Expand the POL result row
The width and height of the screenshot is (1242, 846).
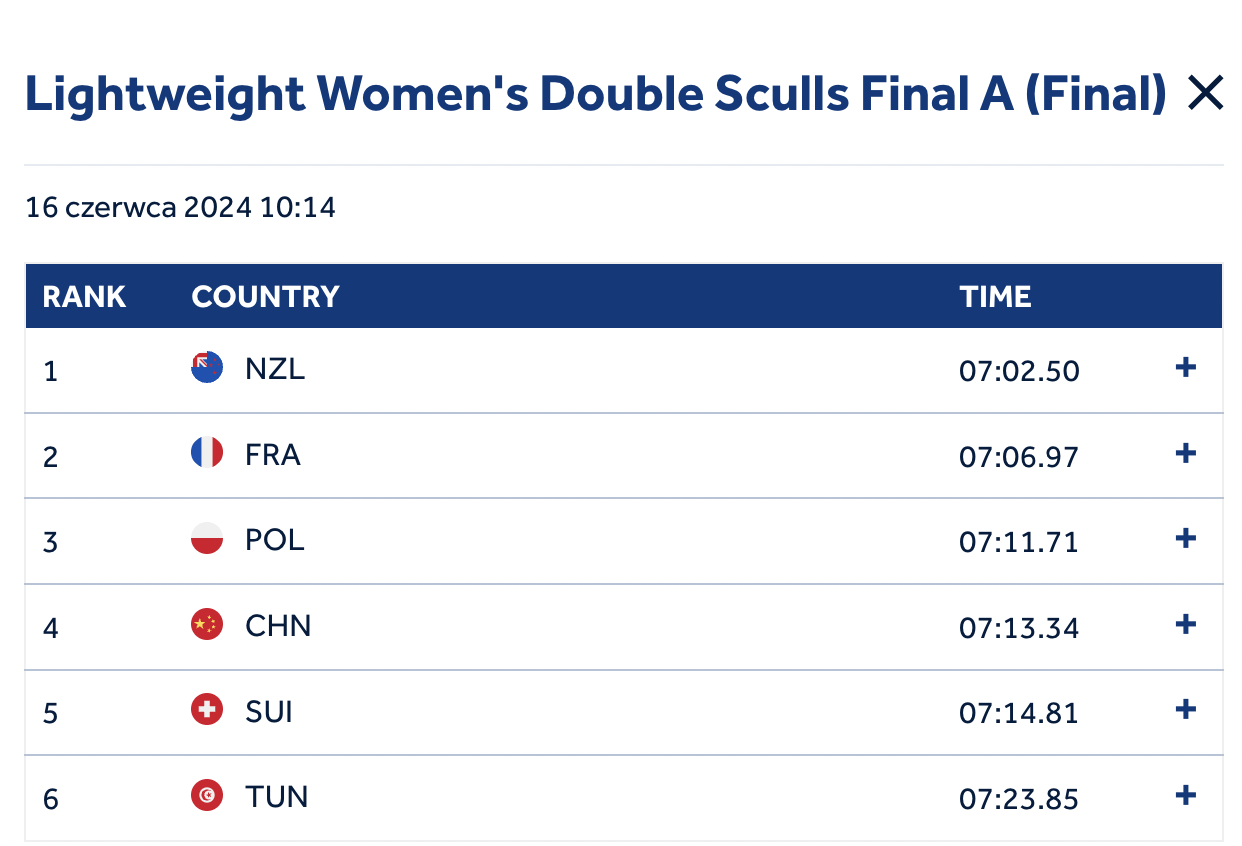pyautogui.click(x=1185, y=539)
